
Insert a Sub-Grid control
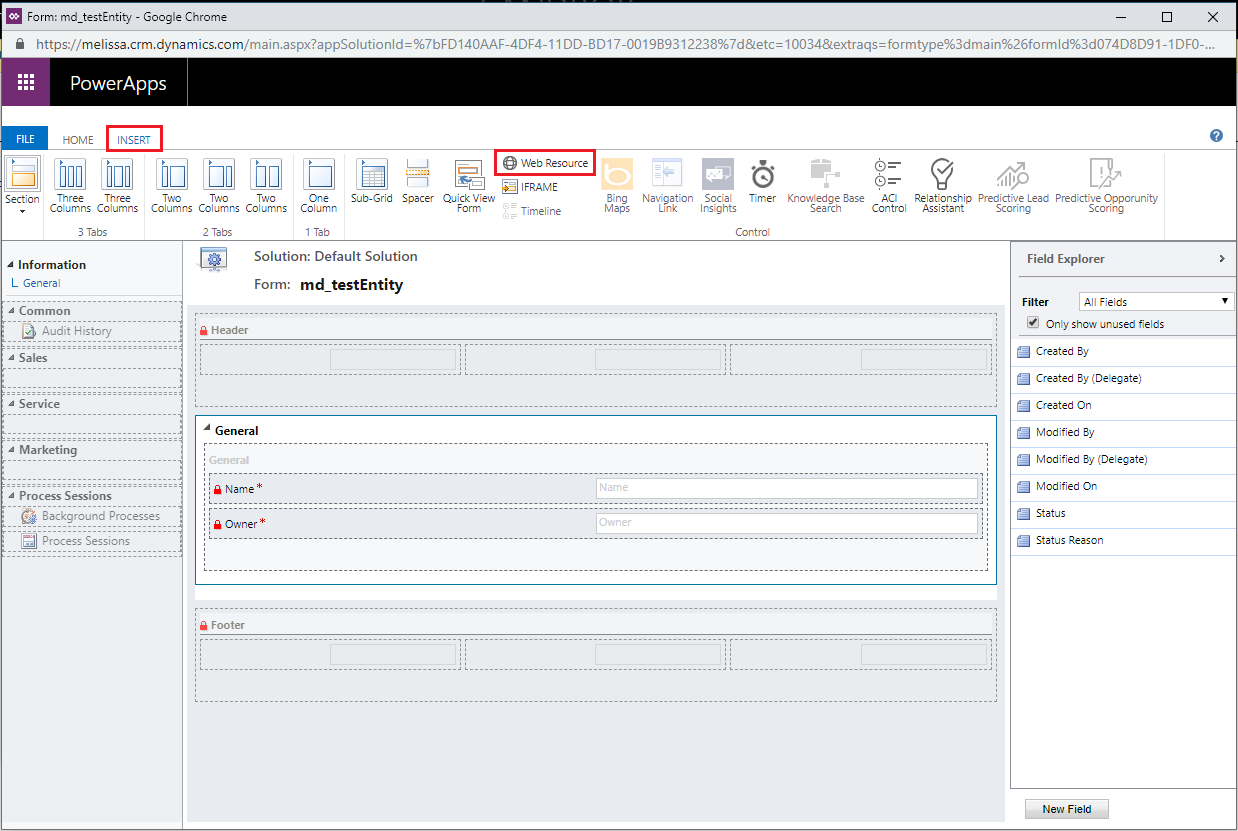[x=372, y=182]
